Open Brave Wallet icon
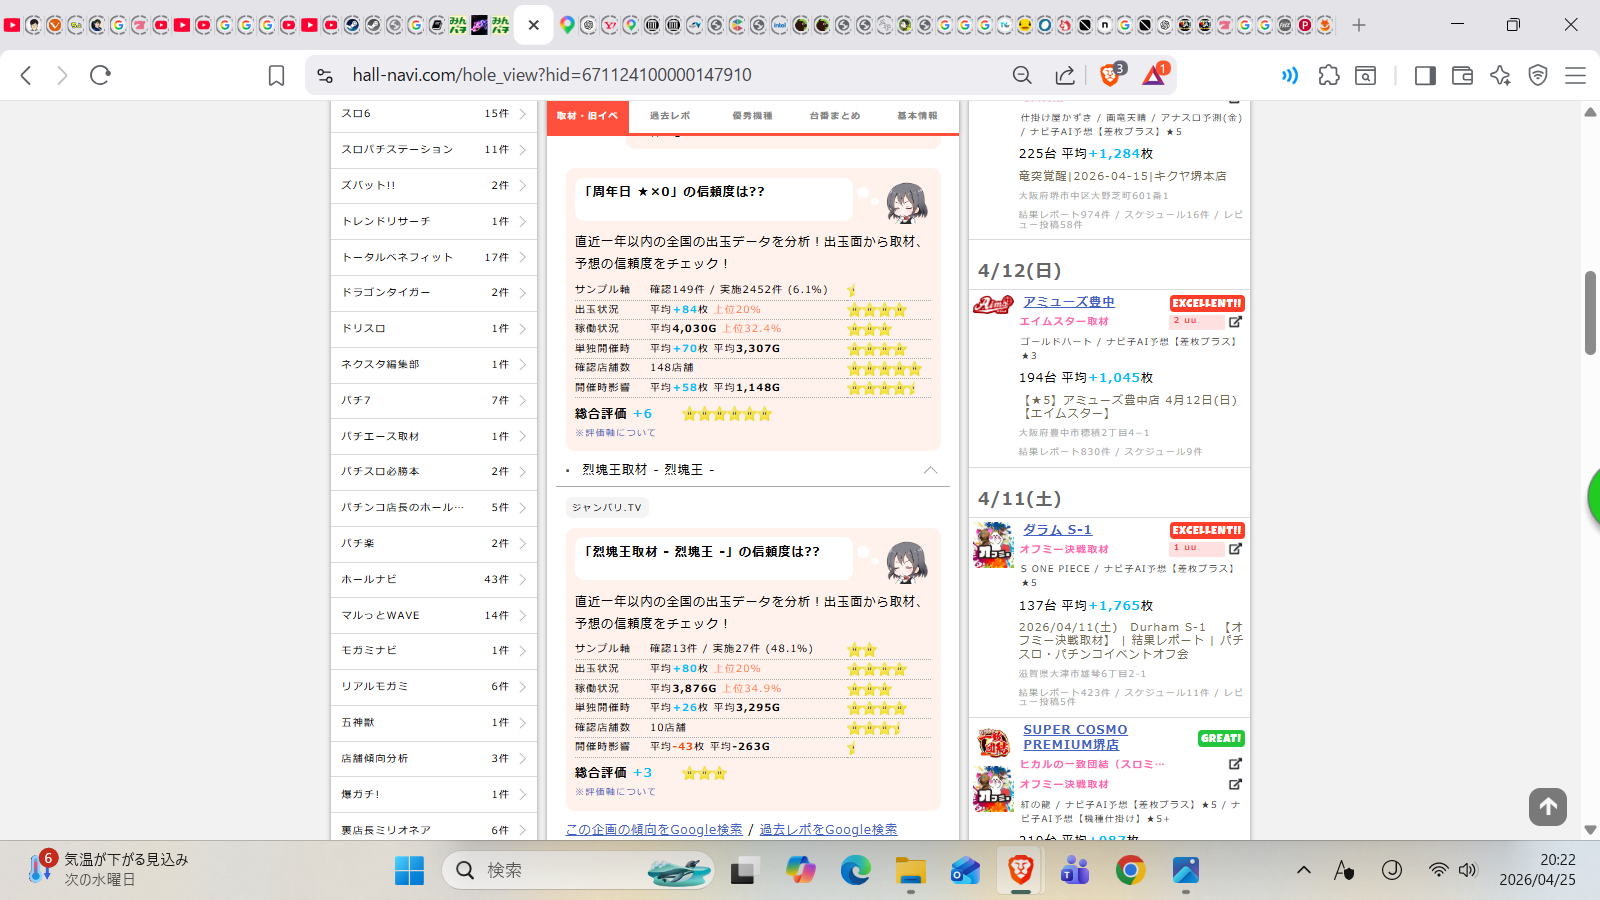The width and height of the screenshot is (1600, 900). pos(1462,75)
